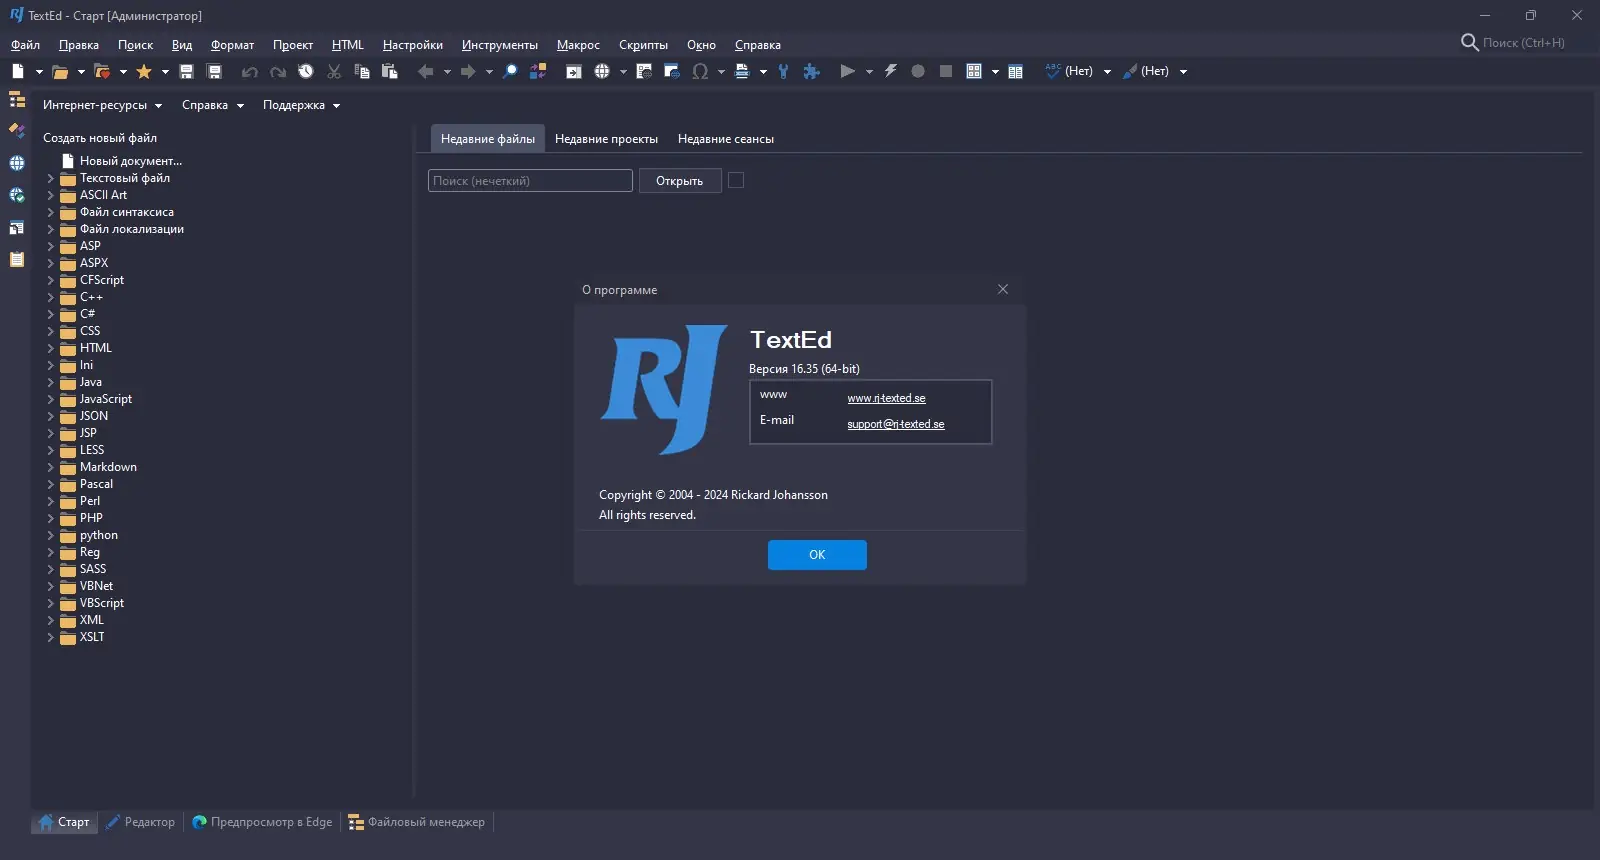
Task: Click the magnifier find icon in toolbar
Action: pyautogui.click(x=510, y=71)
